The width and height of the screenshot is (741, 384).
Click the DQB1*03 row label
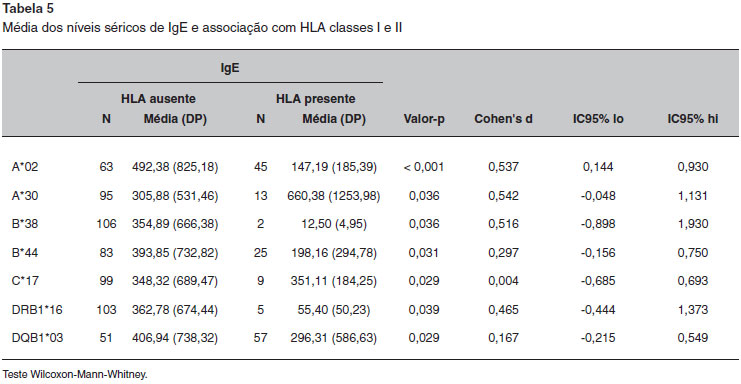(37, 338)
